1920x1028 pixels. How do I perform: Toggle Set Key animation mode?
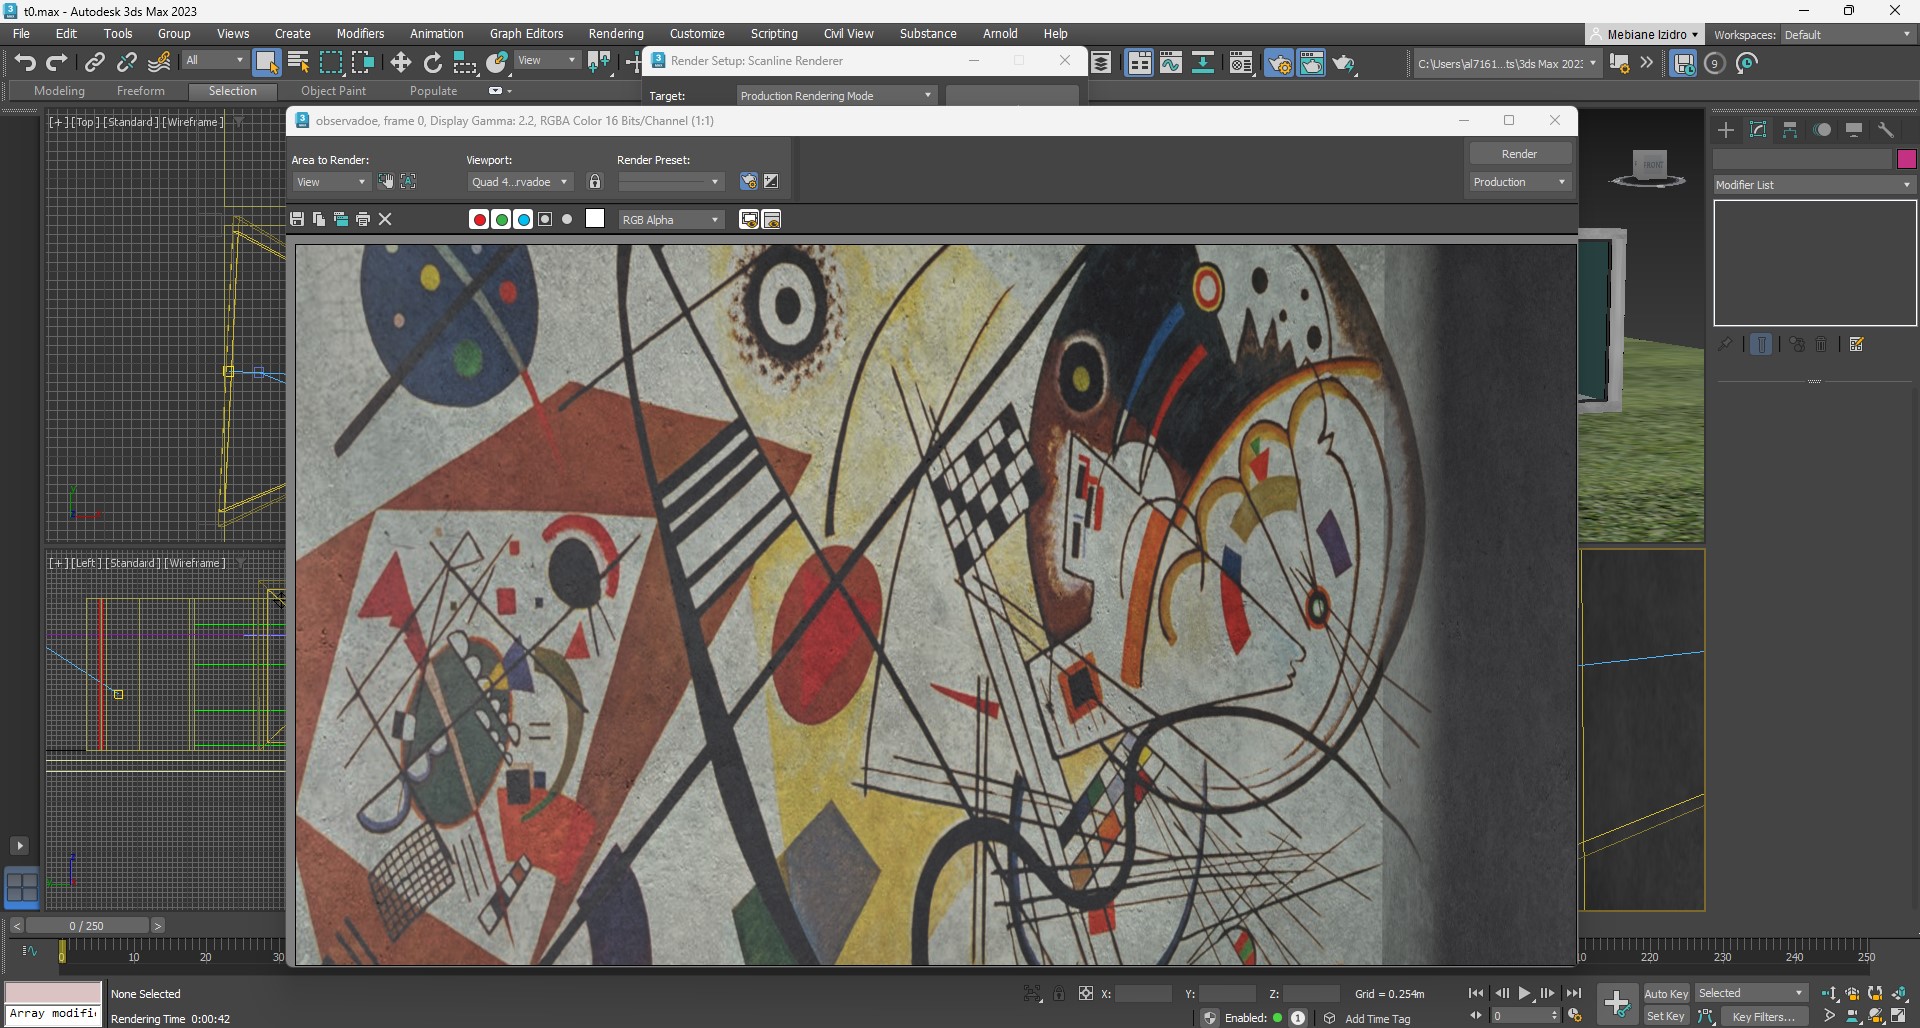pyautogui.click(x=1666, y=1016)
